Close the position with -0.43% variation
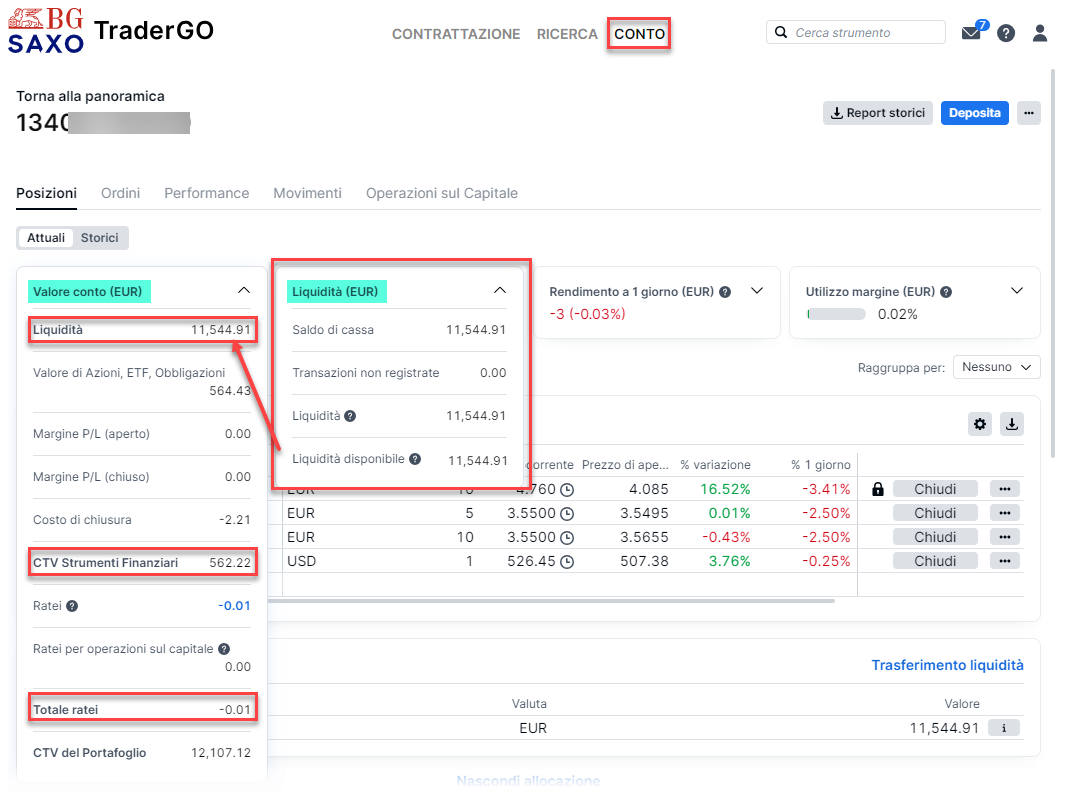The height and width of the screenshot is (793, 1065). (935, 537)
